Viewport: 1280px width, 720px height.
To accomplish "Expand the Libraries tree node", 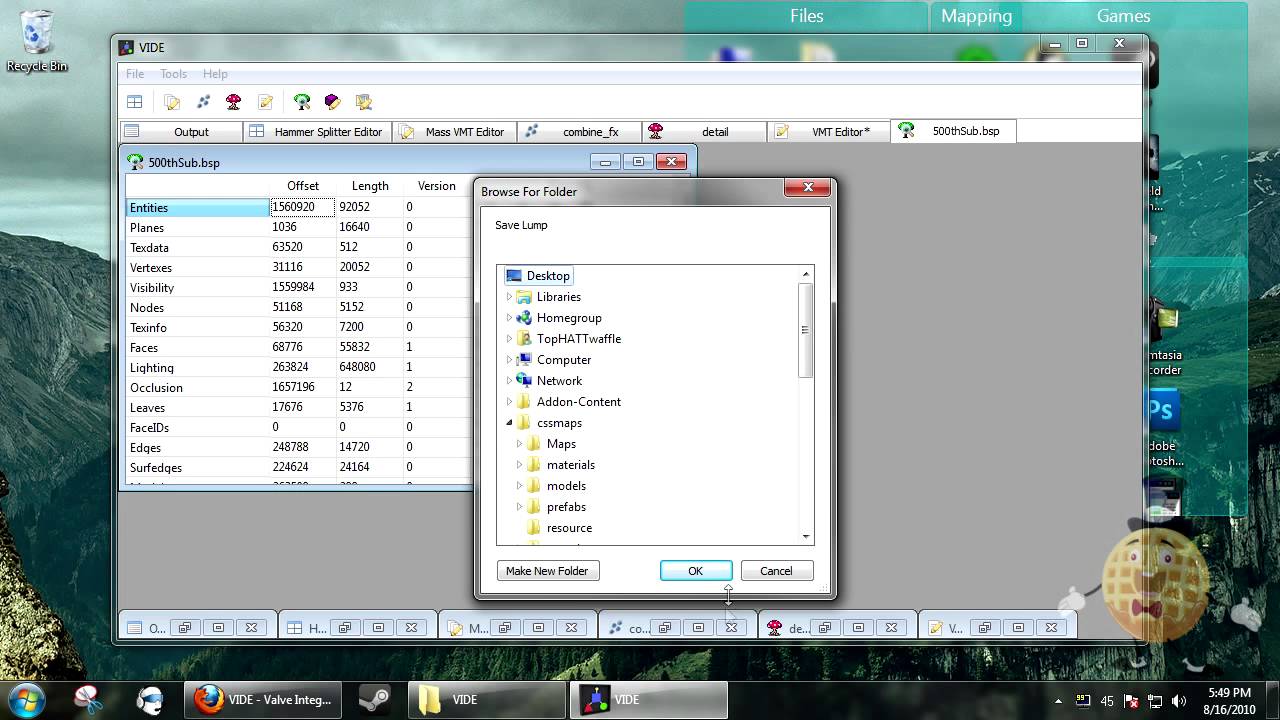I will coord(509,297).
